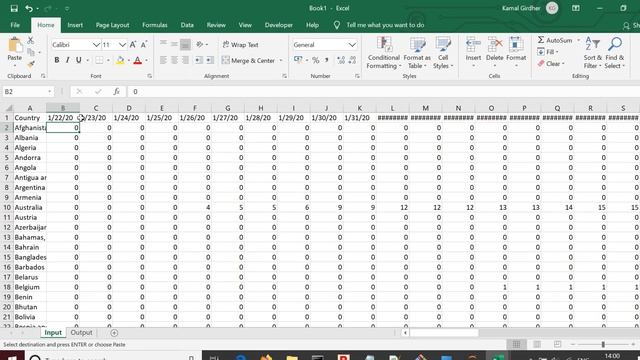Open the File tab
The width and height of the screenshot is (640, 360).
(15, 25)
